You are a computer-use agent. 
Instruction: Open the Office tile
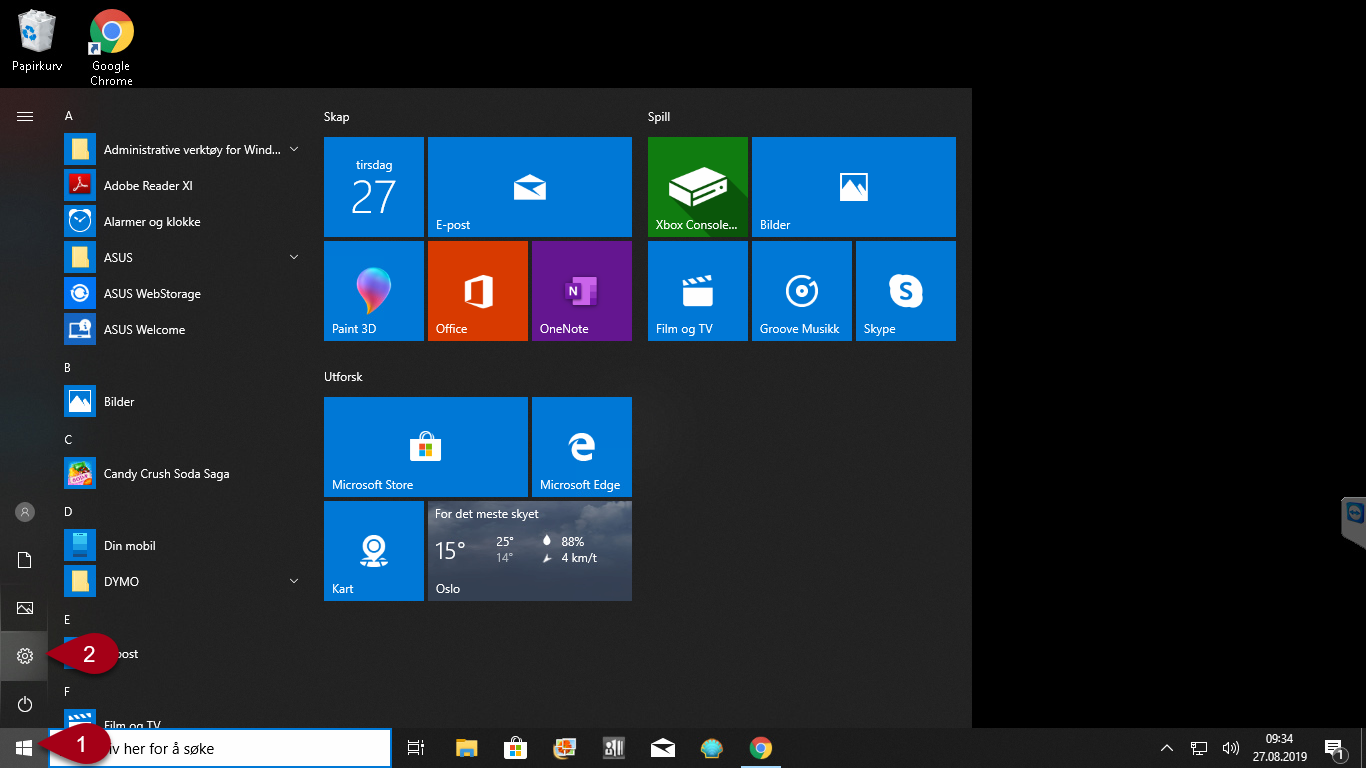point(478,291)
